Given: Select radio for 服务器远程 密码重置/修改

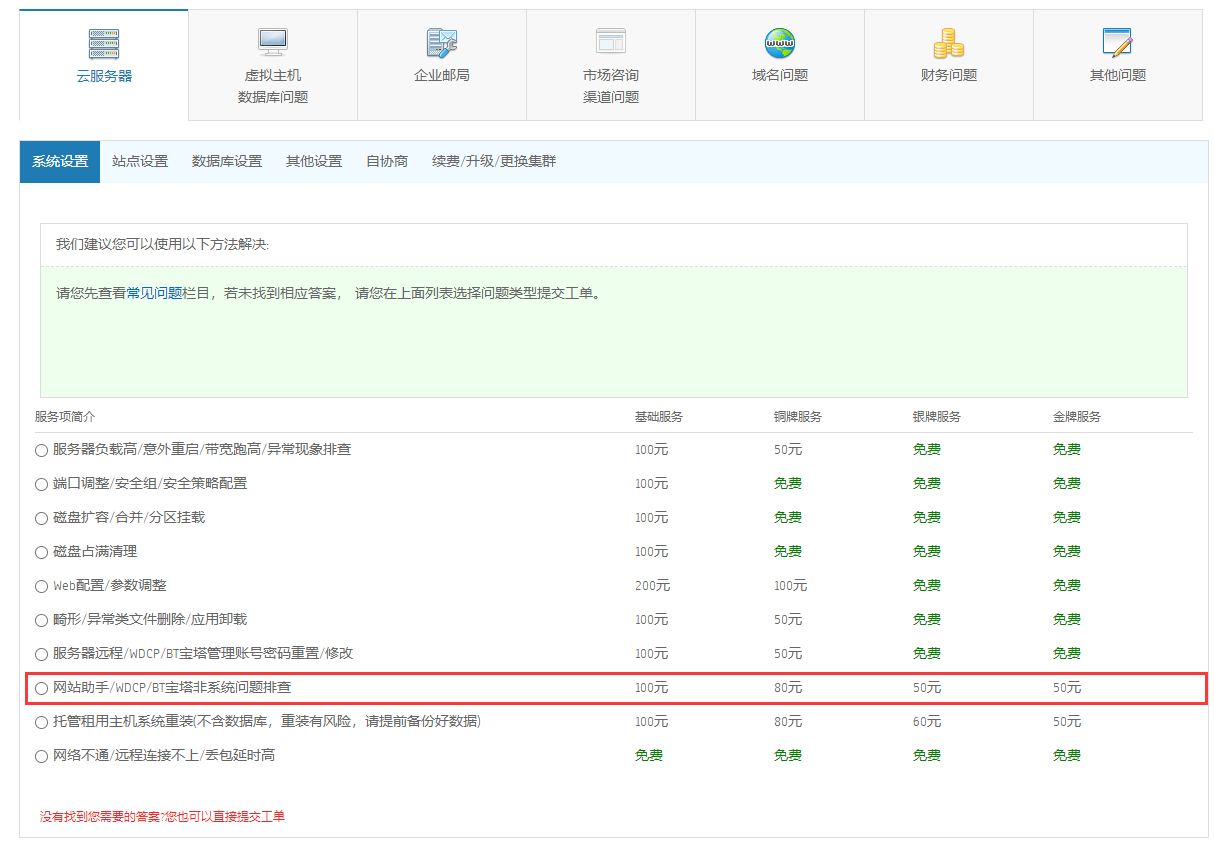Looking at the screenshot, I should pos(41,655).
